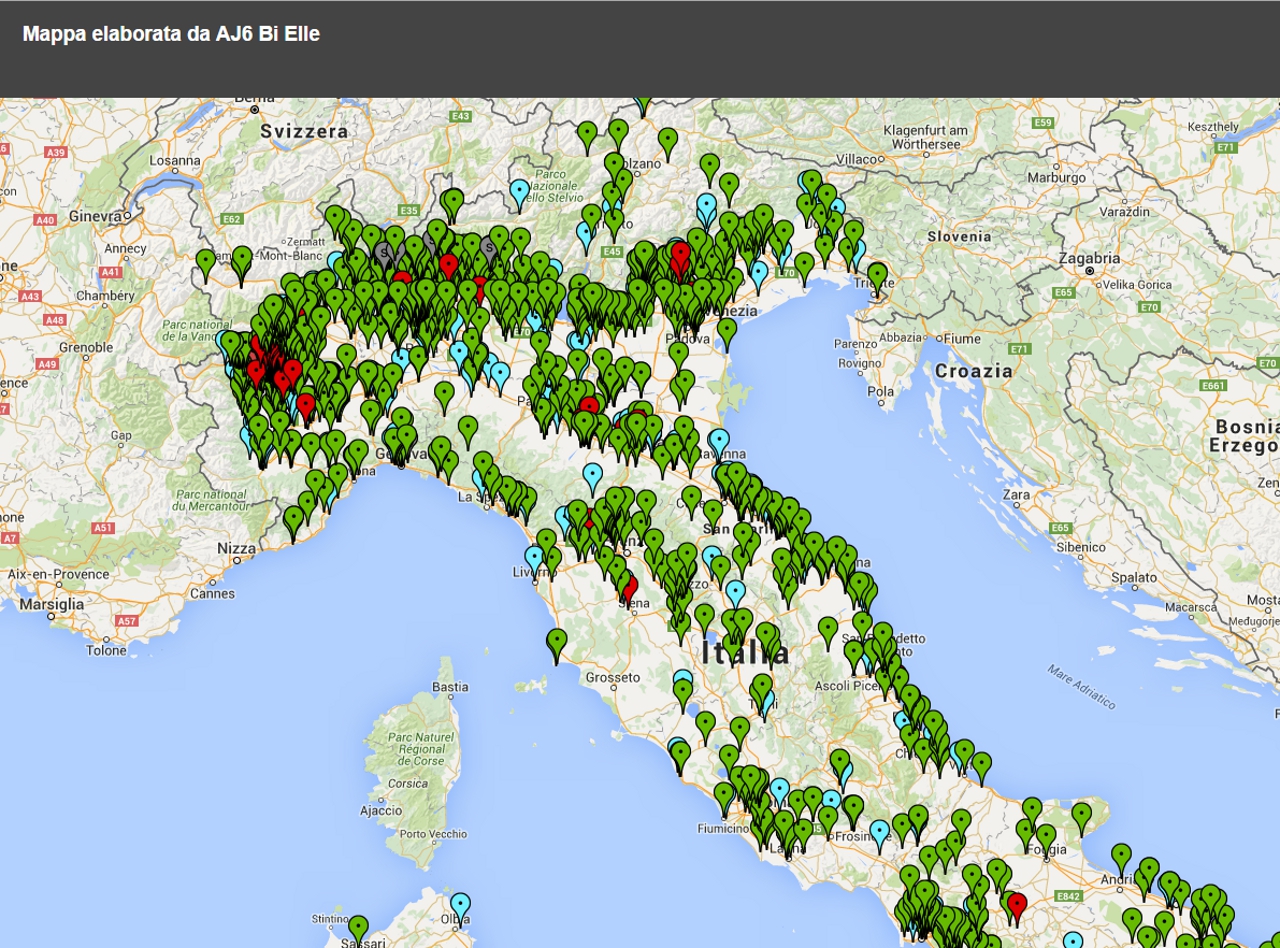Image resolution: width=1280 pixels, height=948 pixels.
Task: Click the 'Mare Adriatico' sea label
Action: tap(1081, 687)
